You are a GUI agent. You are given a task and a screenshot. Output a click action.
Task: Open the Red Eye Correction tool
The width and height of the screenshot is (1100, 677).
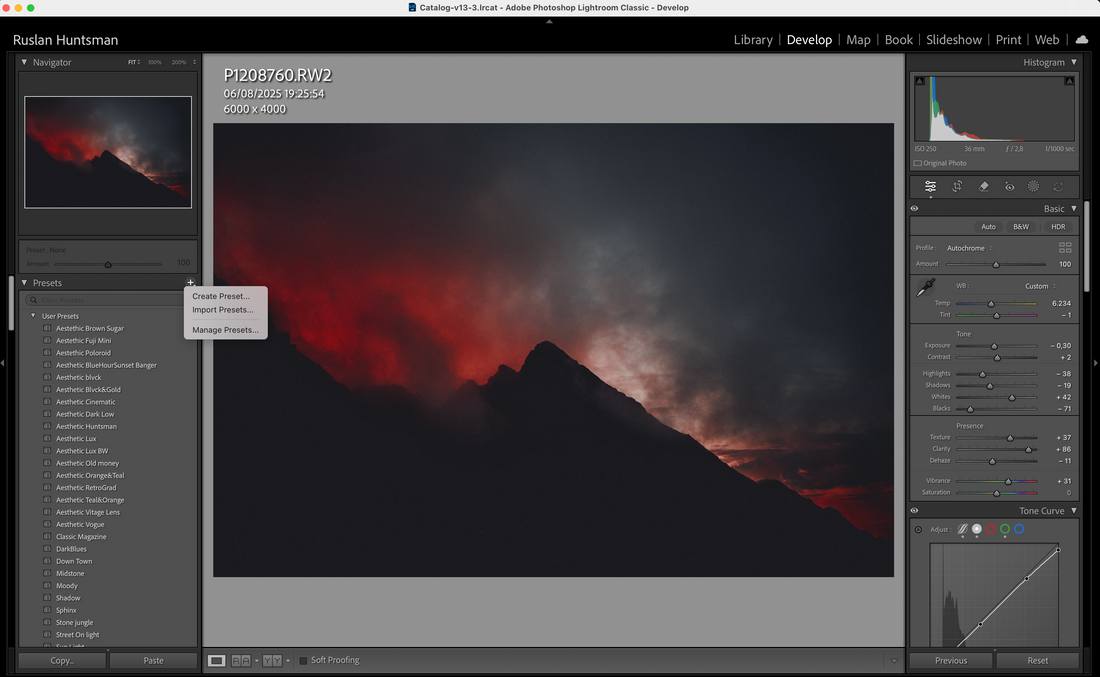[x=1009, y=186]
